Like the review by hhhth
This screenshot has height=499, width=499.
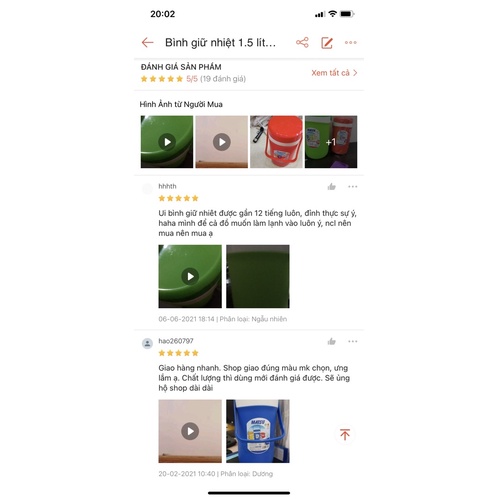click(x=331, y=187)
